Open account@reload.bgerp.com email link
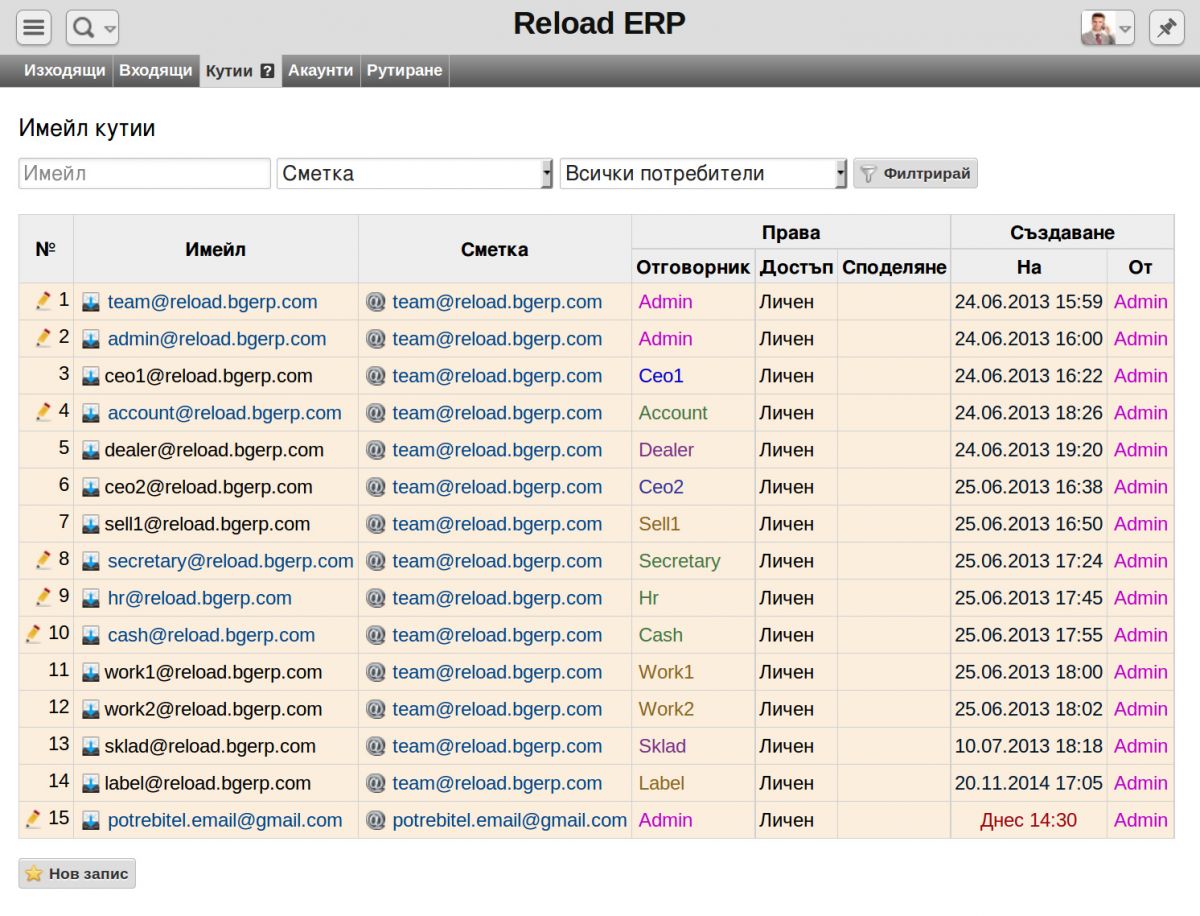This screenshot has height=916, width=1200. click(x=225, y=413)
